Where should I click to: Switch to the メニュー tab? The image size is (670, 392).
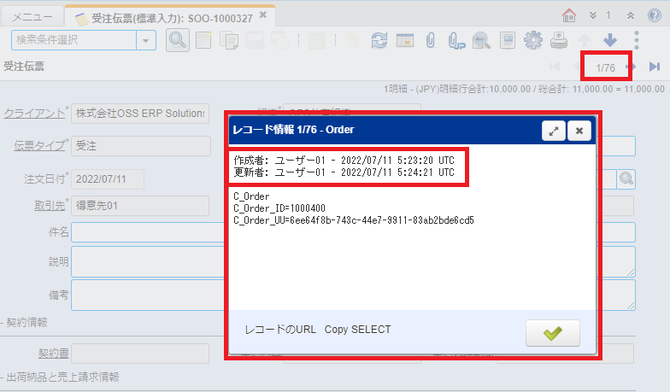click(x=32, y=17)
